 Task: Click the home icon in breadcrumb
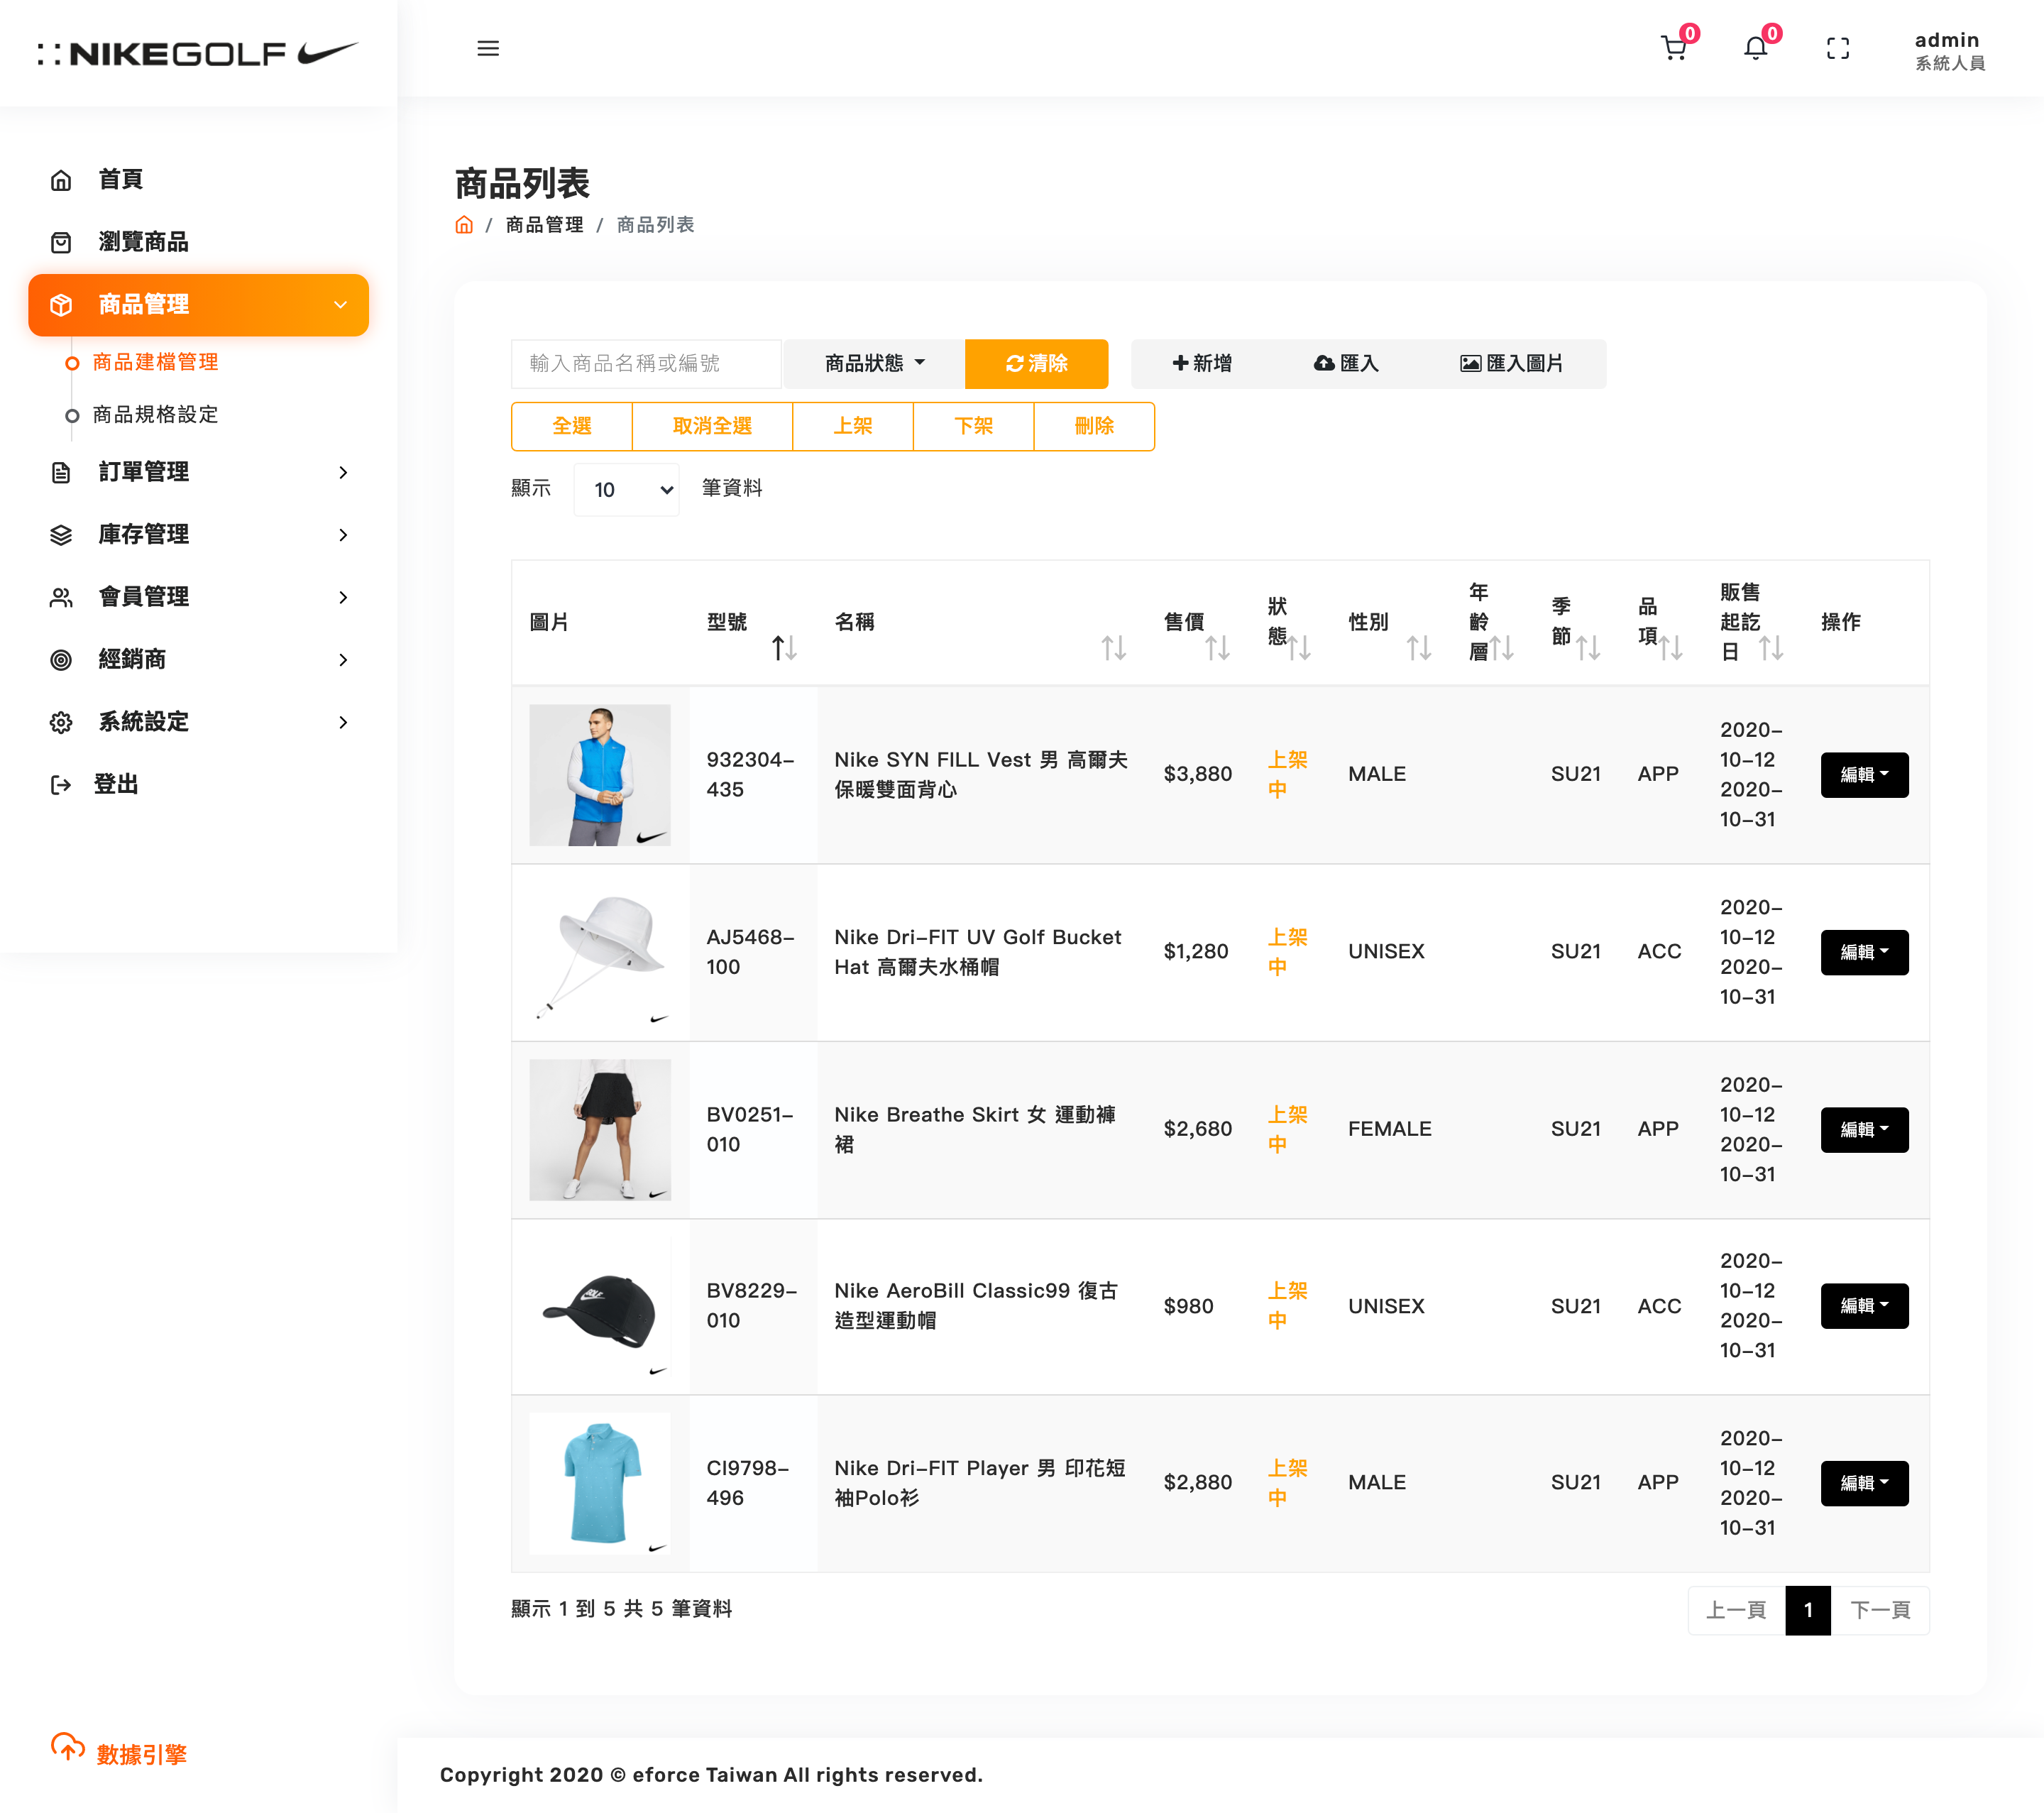pos(464,224)
